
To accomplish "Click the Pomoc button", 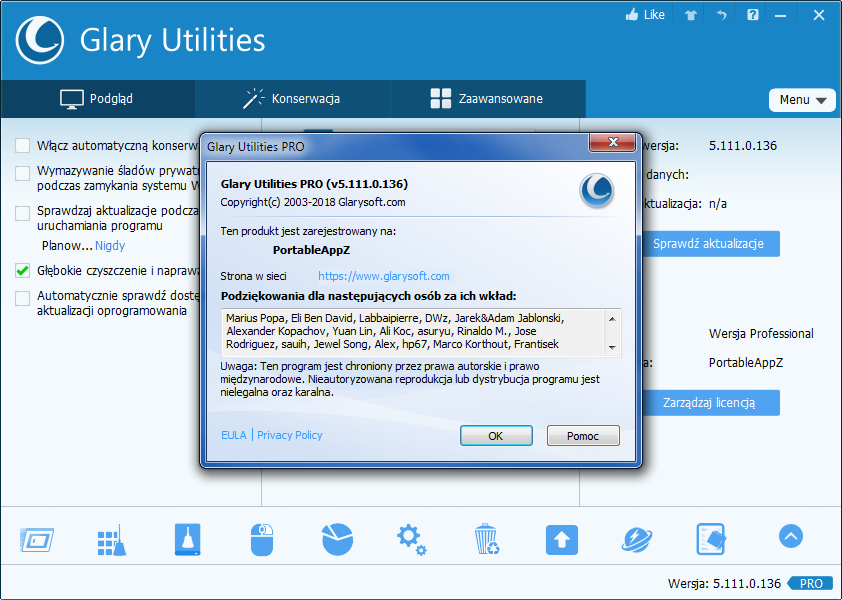I will pyautogui.click(x=583, y=436).
